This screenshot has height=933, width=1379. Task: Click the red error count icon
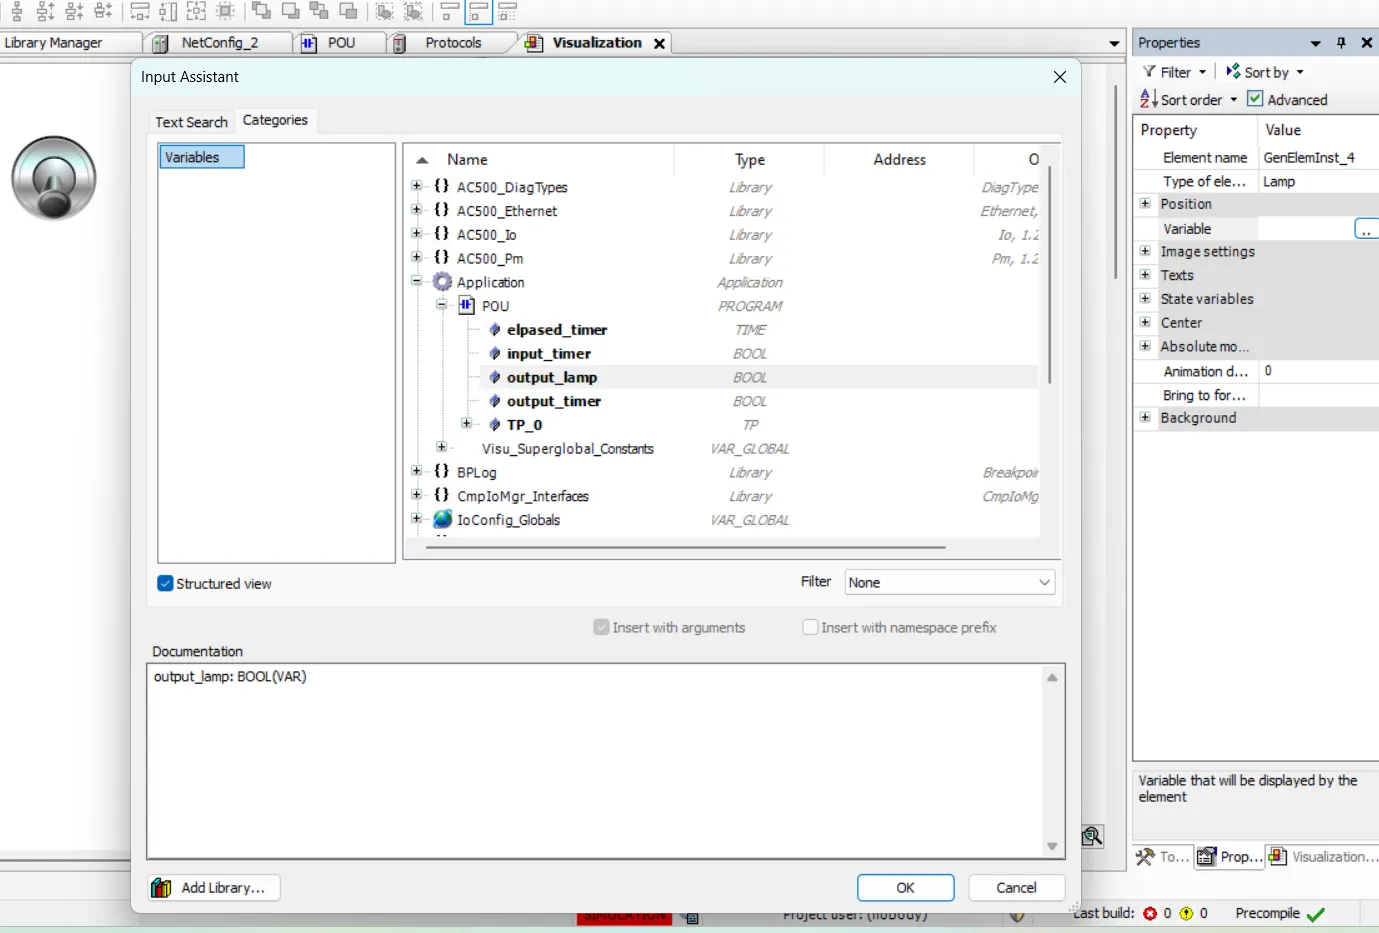(x=1150, y=913)
